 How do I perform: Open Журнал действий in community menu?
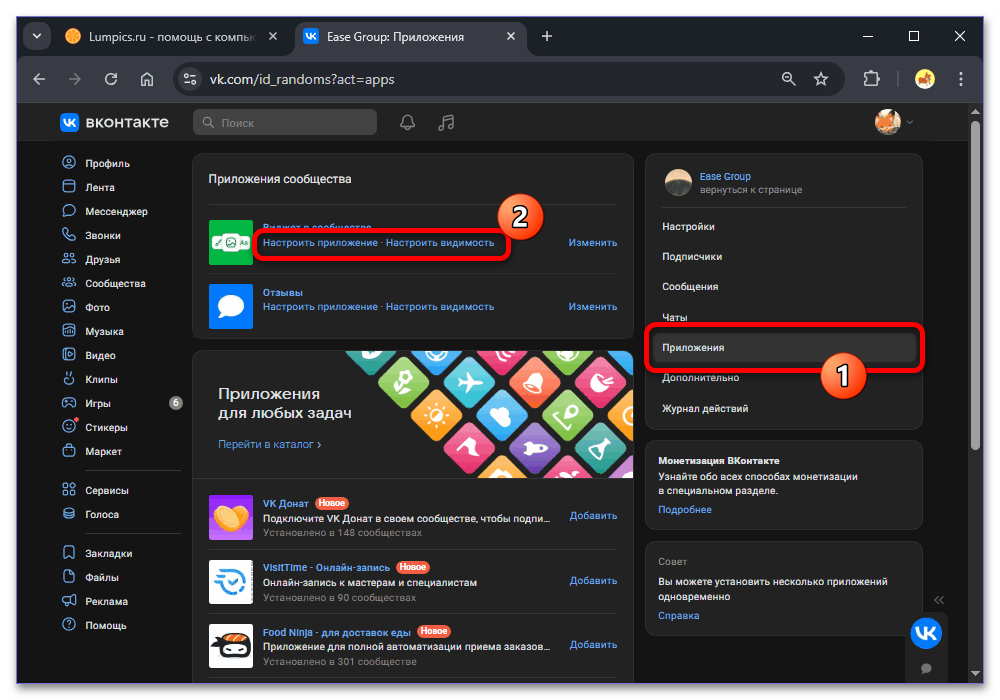pos(705,408)
